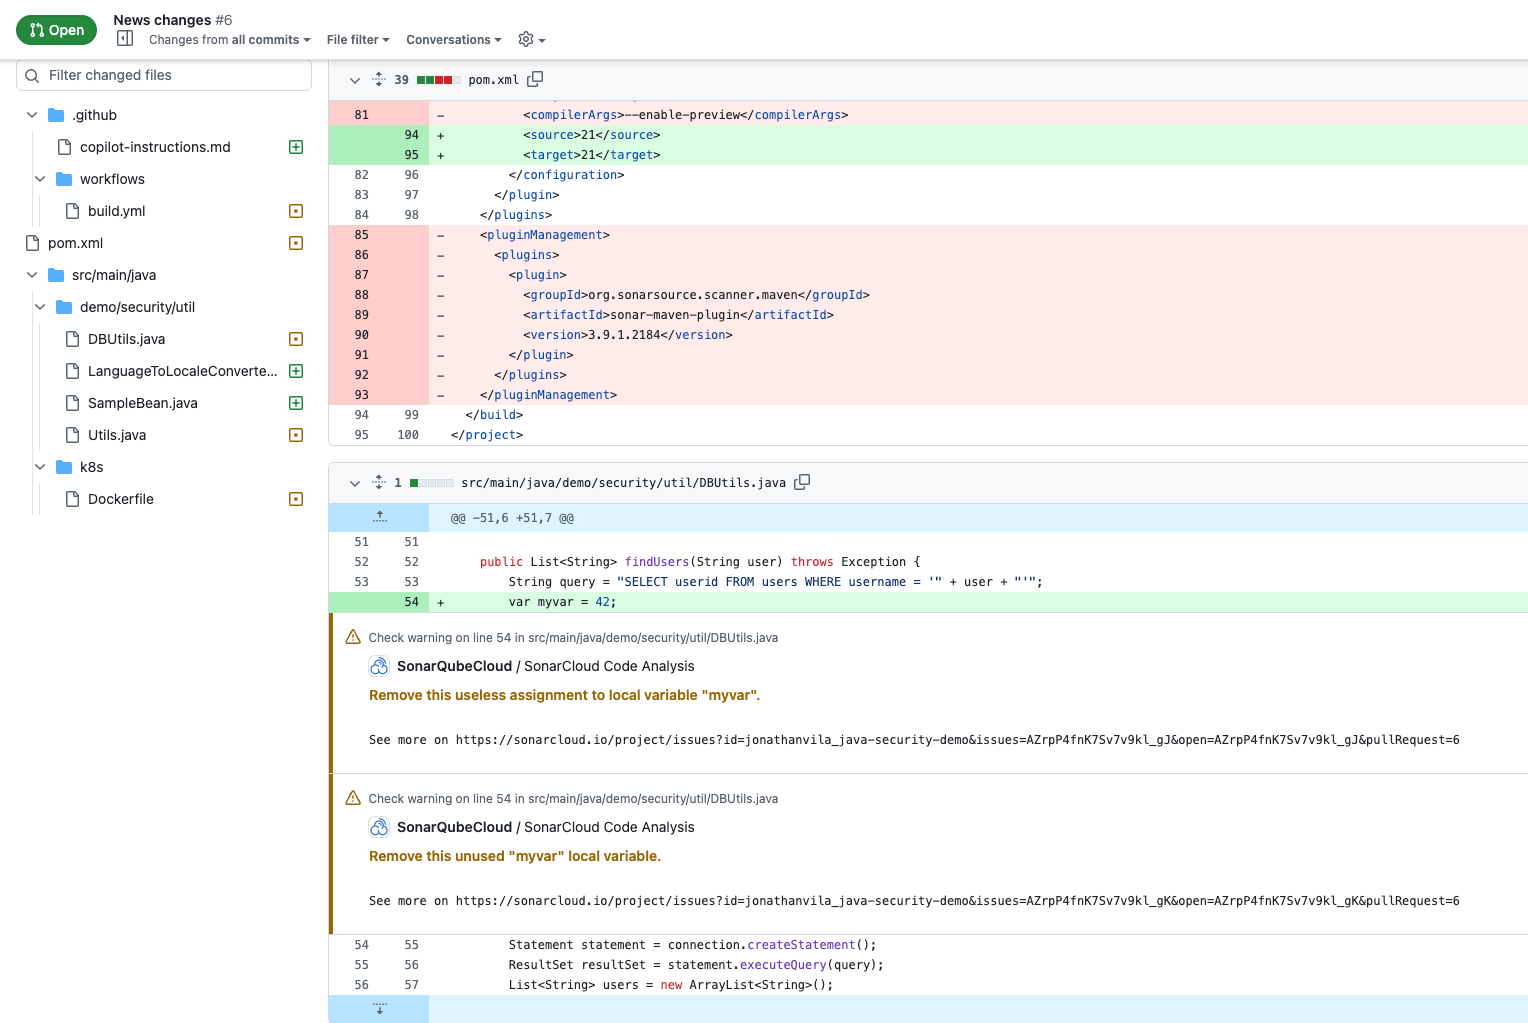This screenshot has width=1528, height=1023.
Task: Collapse the DBUtils.java file diff
Action: tap(355, 483)
